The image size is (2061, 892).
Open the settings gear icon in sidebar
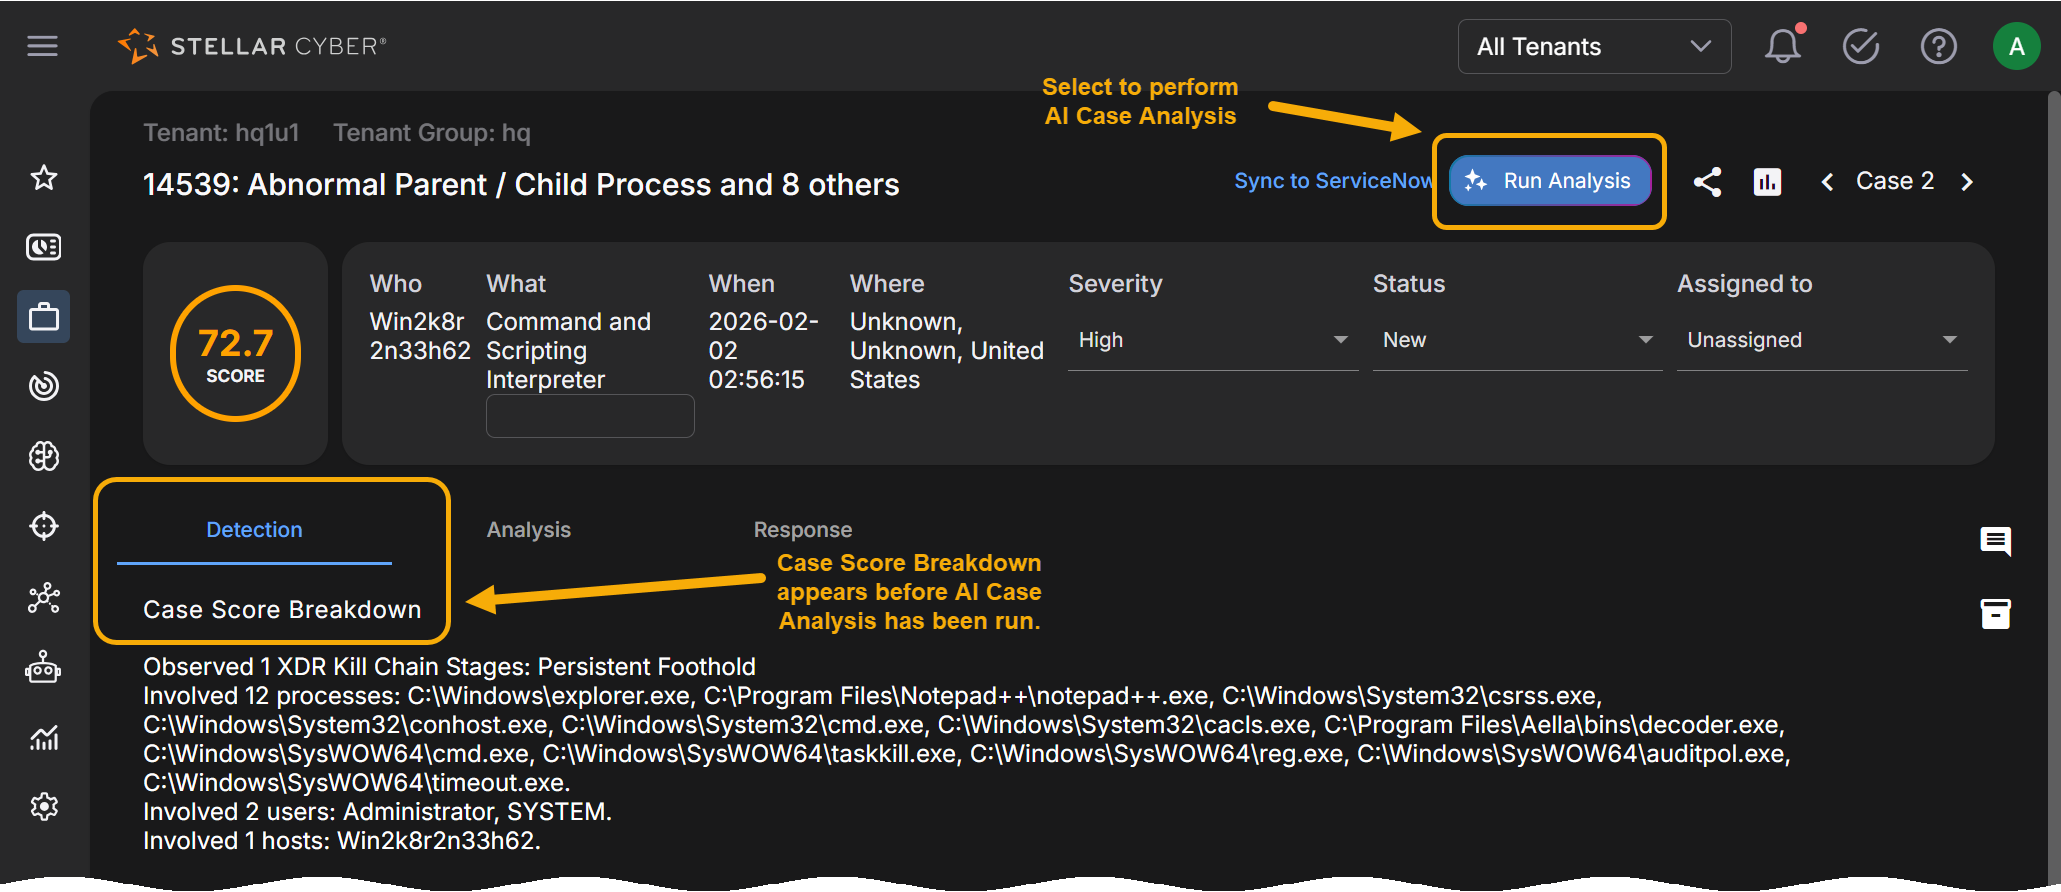[x=44, y=806]
